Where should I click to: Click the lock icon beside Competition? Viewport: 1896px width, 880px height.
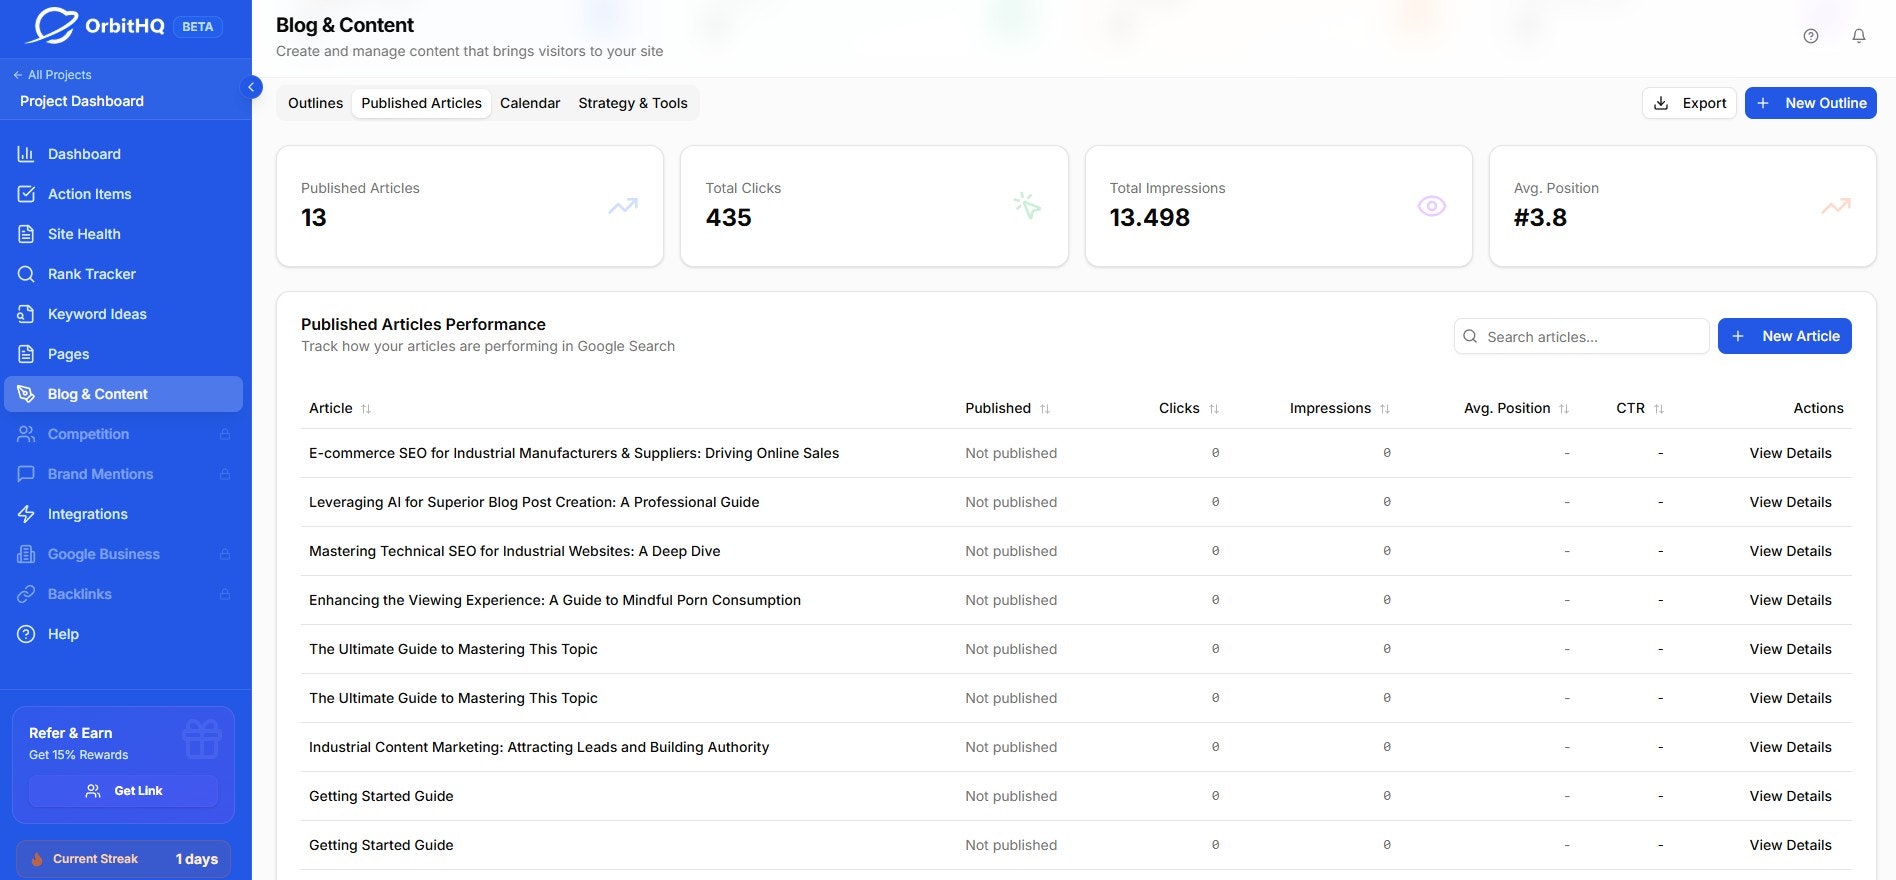(225, 434)
